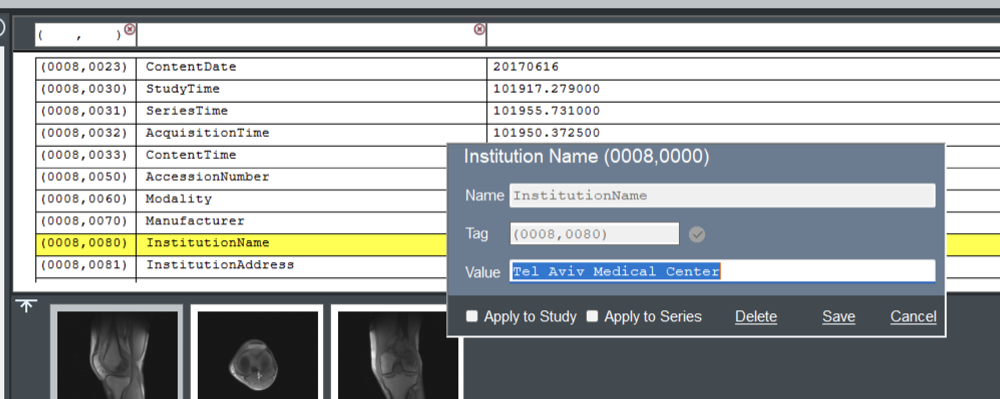Click the collapse thumbnails arrow icon

(26, 307)
